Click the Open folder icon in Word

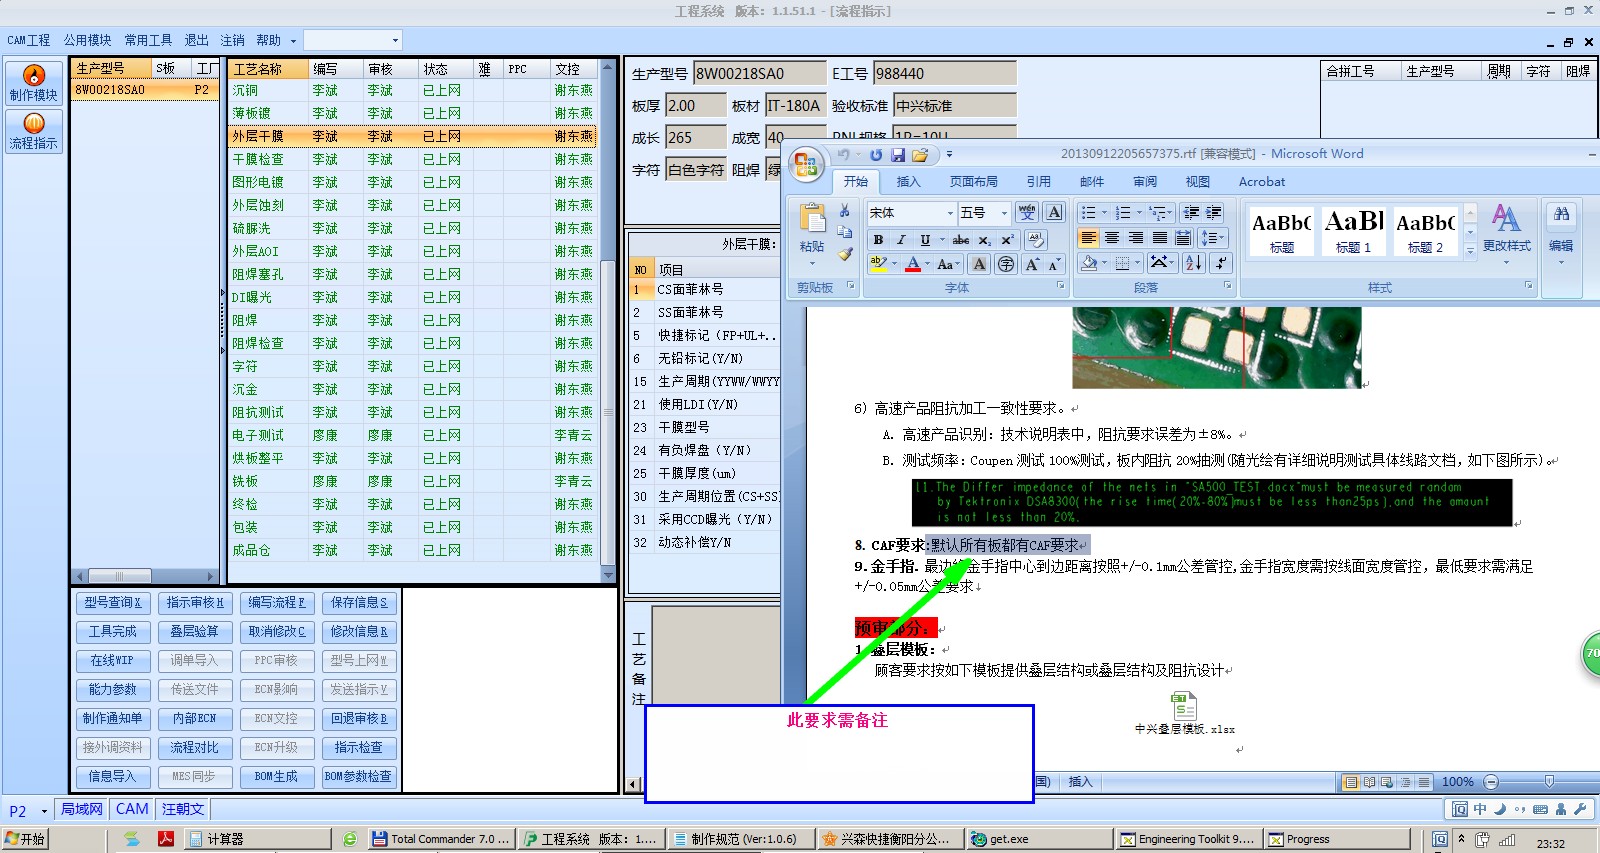tap(920, 155)
